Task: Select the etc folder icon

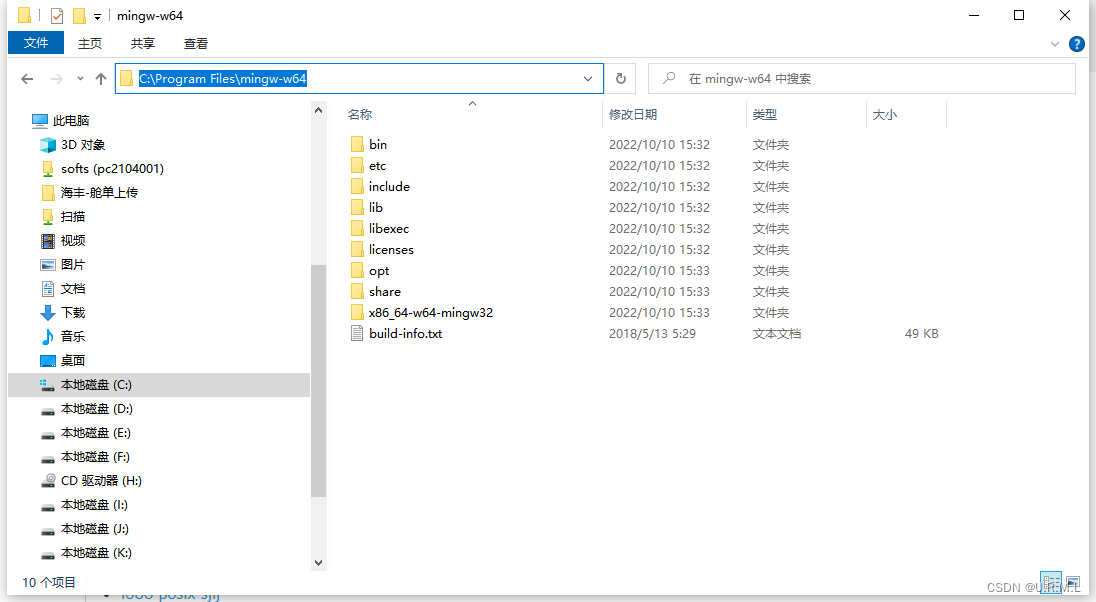Action: click(357, 166)
